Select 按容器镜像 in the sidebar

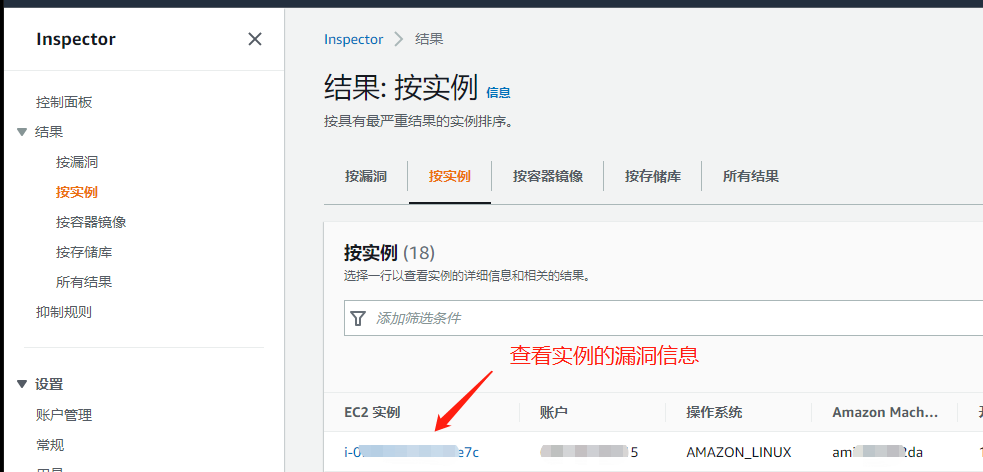tap(91, 222)
